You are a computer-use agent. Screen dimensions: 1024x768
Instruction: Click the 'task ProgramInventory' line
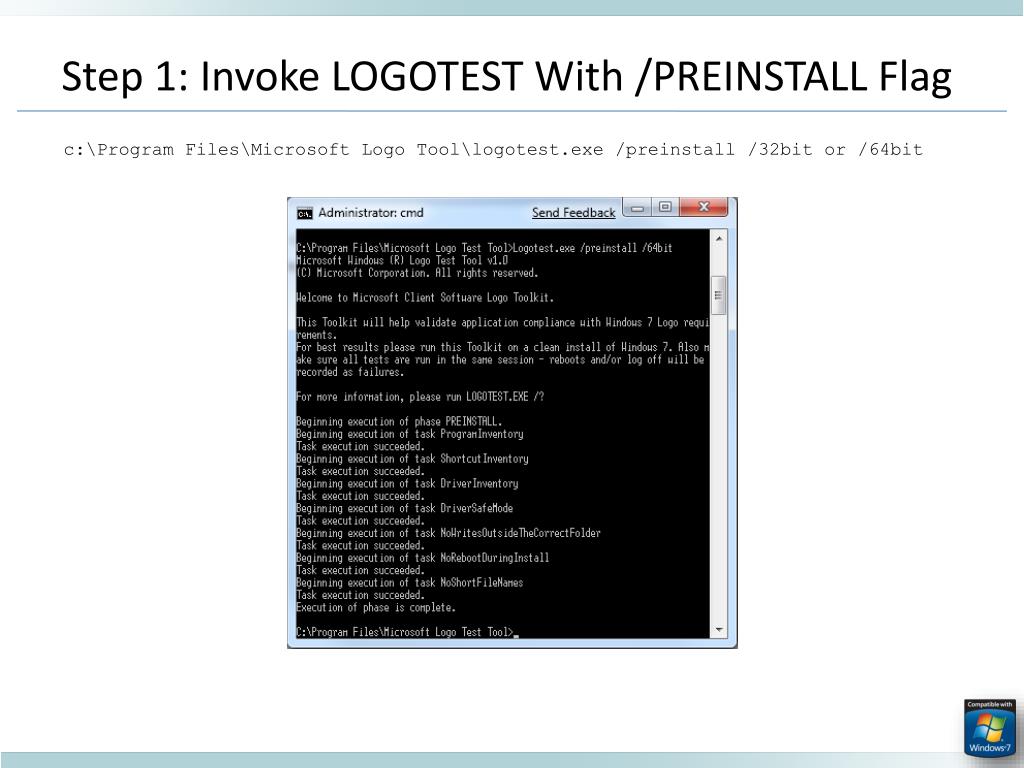pos(409,434)
